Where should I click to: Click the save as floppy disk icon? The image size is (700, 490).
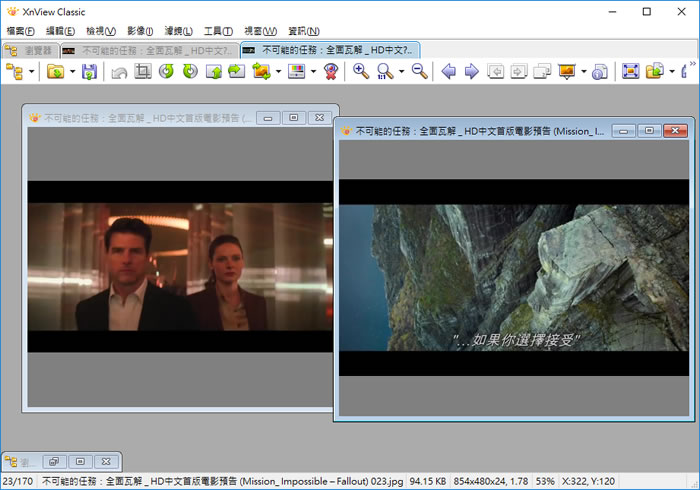click(x=89, y=71)
